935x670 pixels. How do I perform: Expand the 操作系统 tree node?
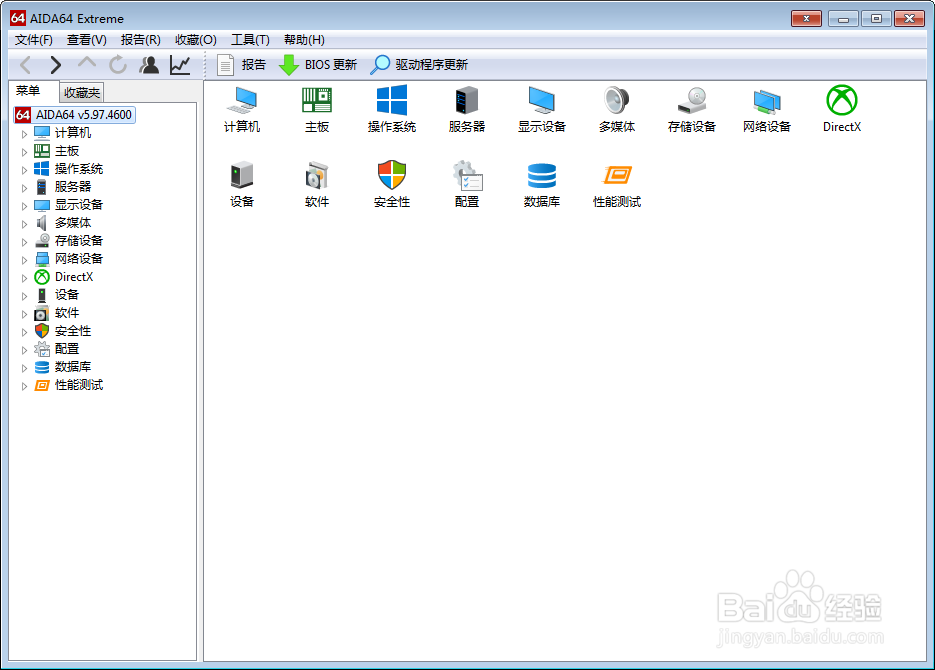pos(24,170)
